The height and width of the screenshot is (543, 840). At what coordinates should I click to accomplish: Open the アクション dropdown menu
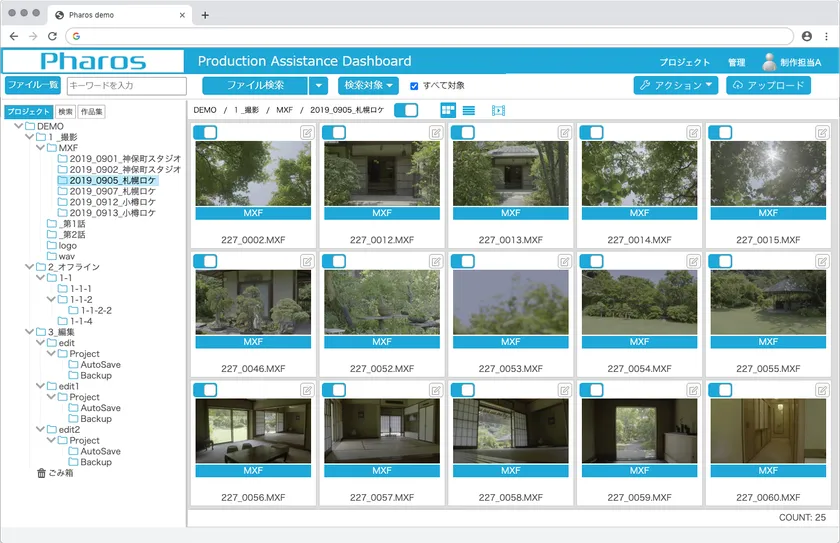(x=676, y=86)
